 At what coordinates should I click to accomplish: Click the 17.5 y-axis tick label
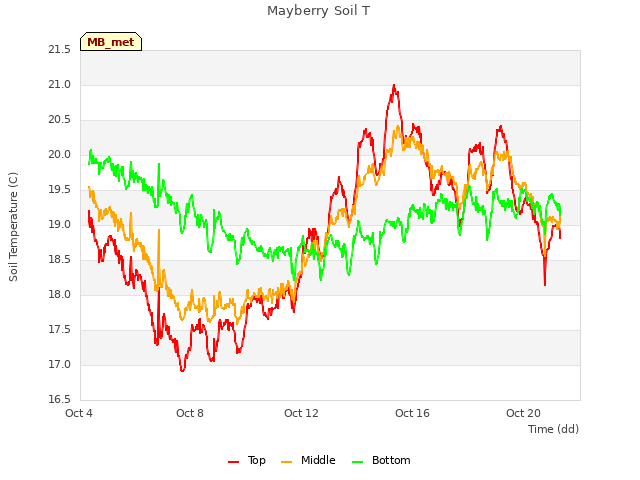pyautogui.click(x=59, y=329)
